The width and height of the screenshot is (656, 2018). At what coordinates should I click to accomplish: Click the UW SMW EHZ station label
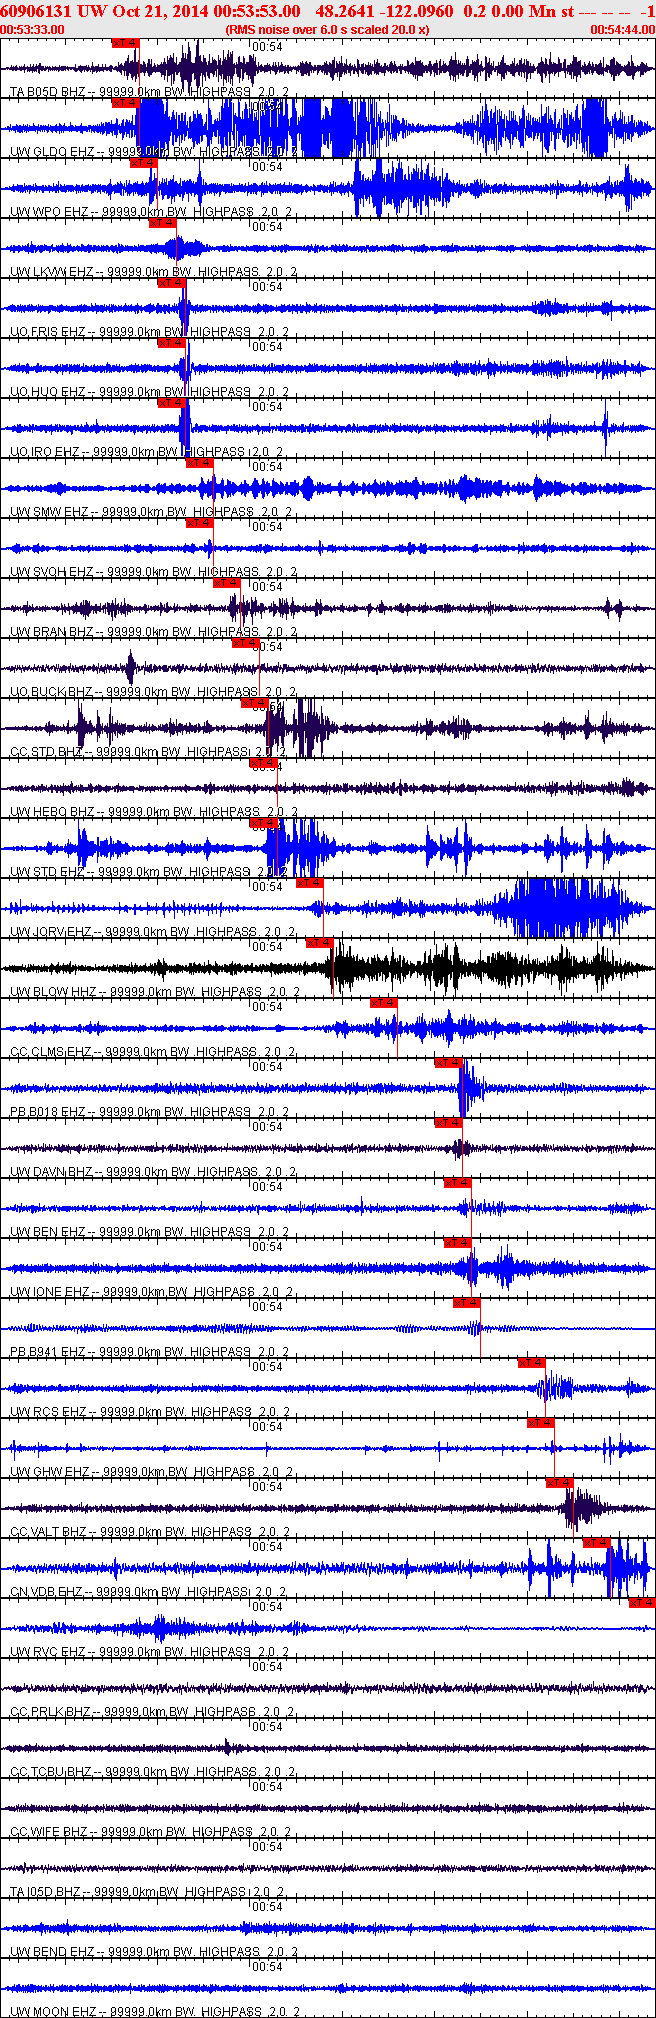point(151,512)
